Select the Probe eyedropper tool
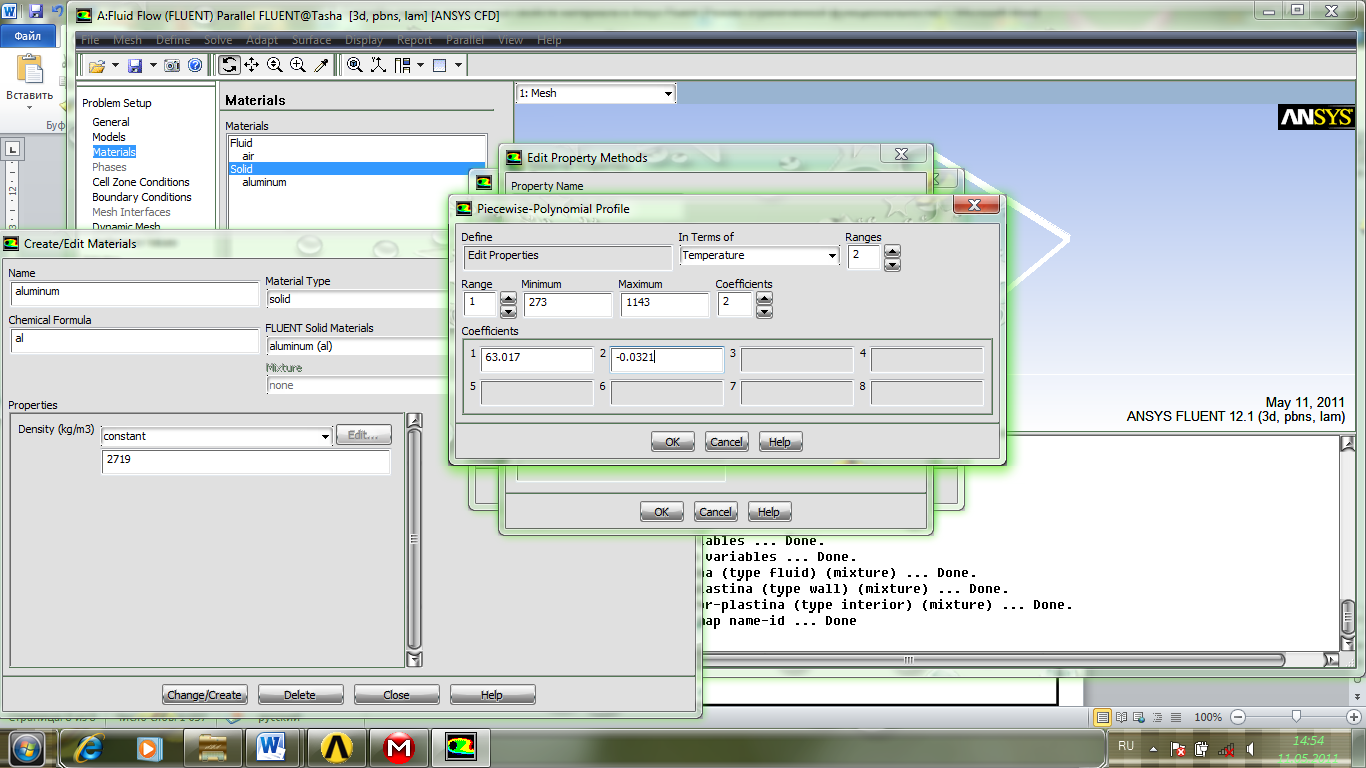This screenshot has width=1366, height=768. (x=321, y=65)
